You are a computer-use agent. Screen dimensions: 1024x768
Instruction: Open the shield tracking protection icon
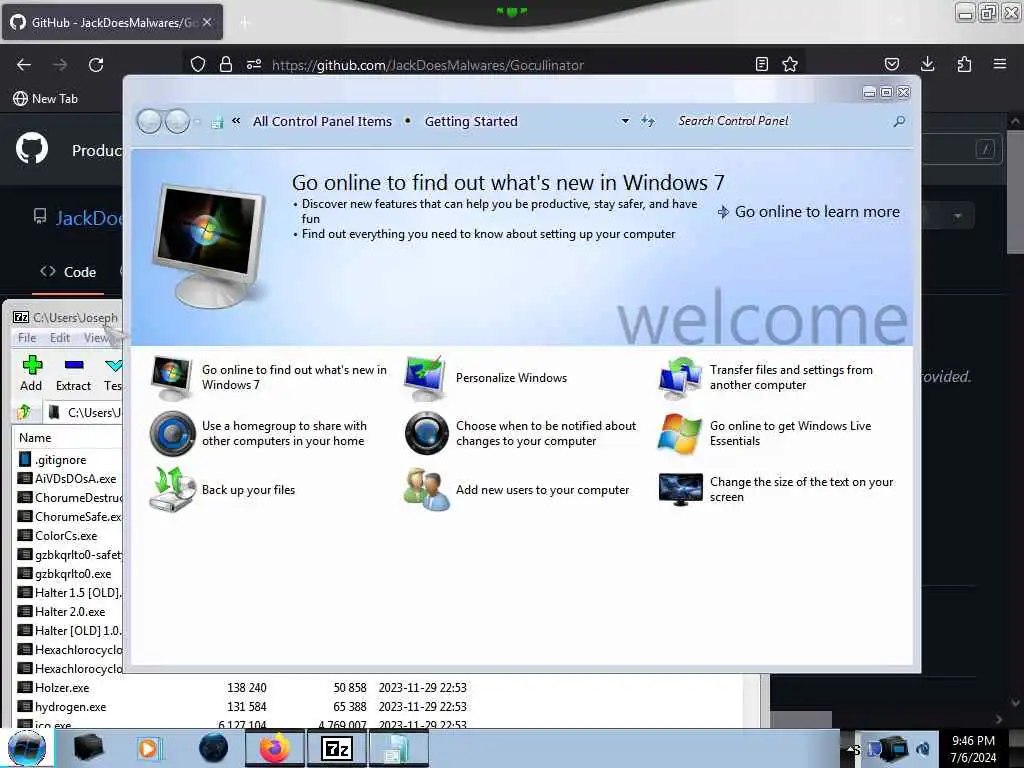click(x=198, y=64)
